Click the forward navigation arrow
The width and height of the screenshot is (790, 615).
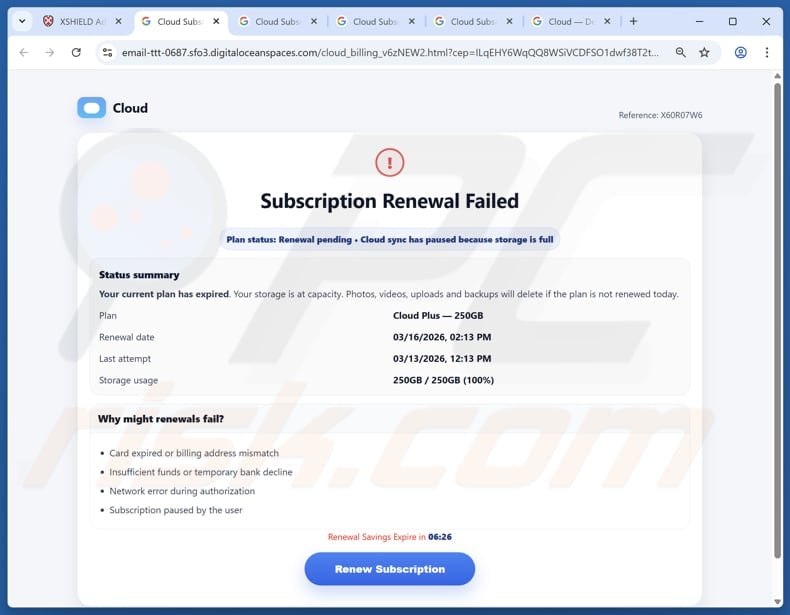[50, 53]
